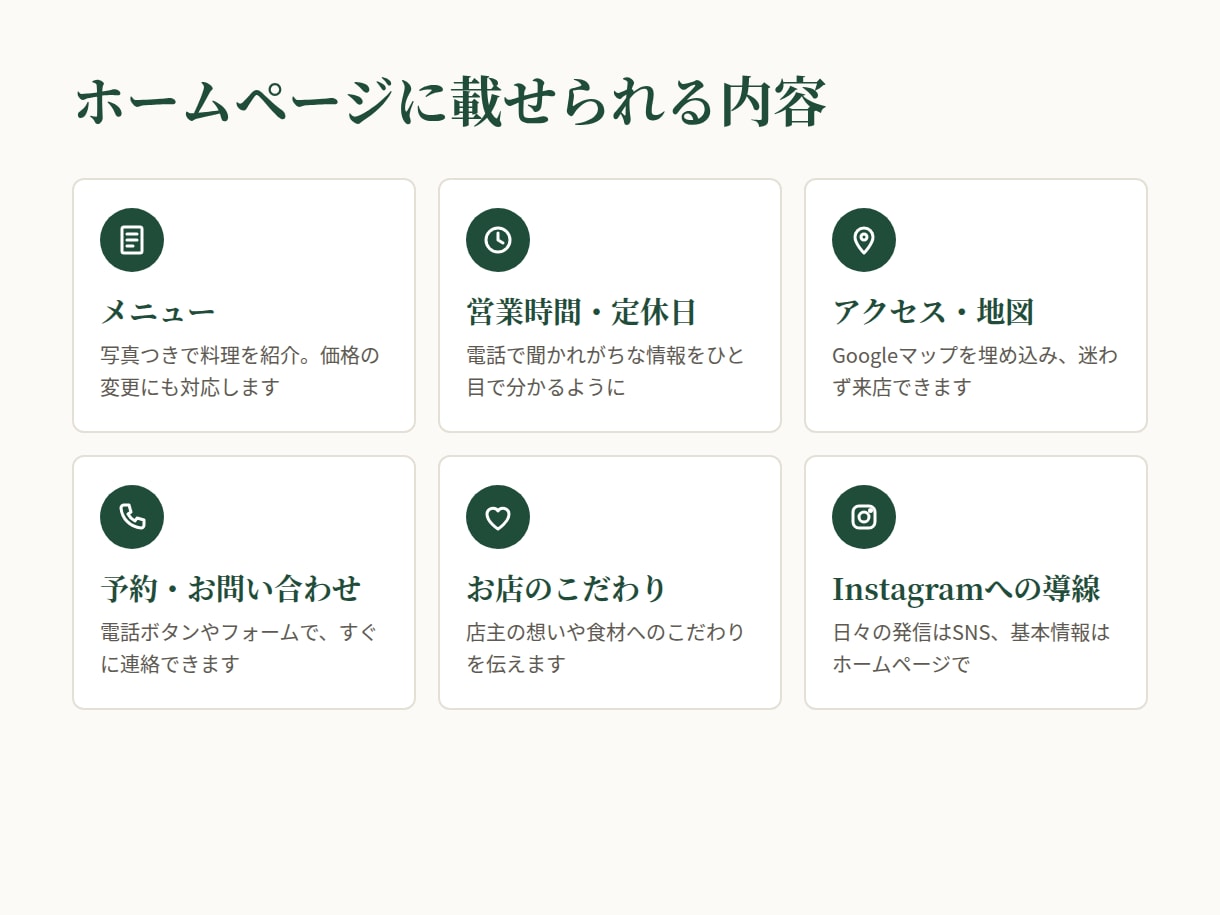The image size is (1220, 915).
Task: Select the 予約・お問い合わせ heading
Action: (x=231, y=589)
